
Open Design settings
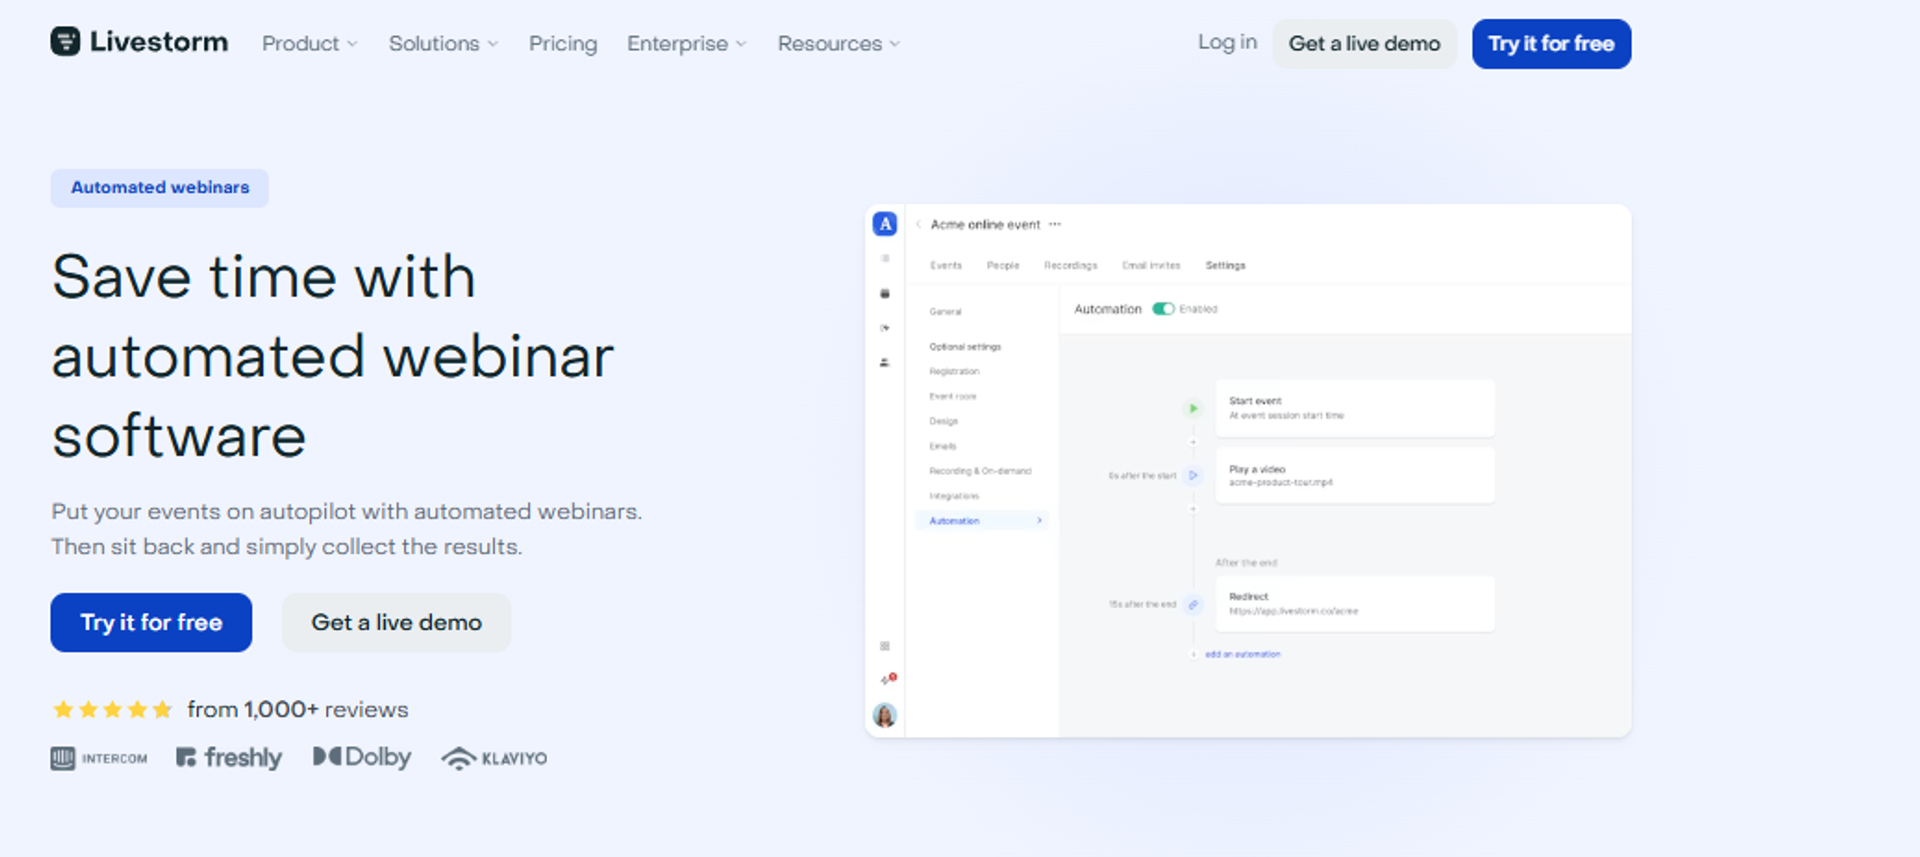[943, 421]
